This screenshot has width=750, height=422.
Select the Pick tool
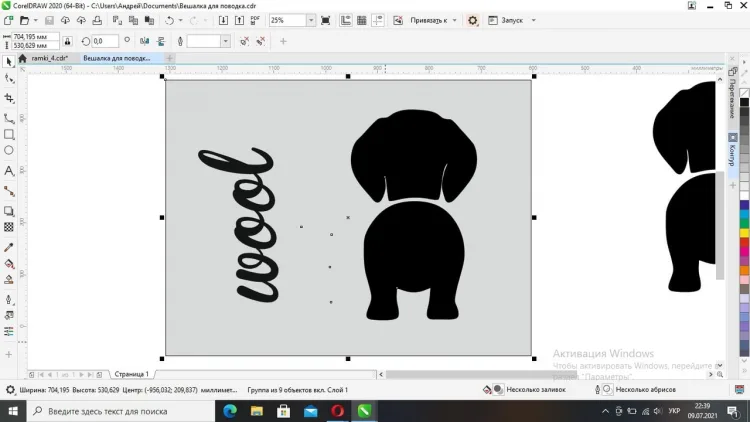9,62
